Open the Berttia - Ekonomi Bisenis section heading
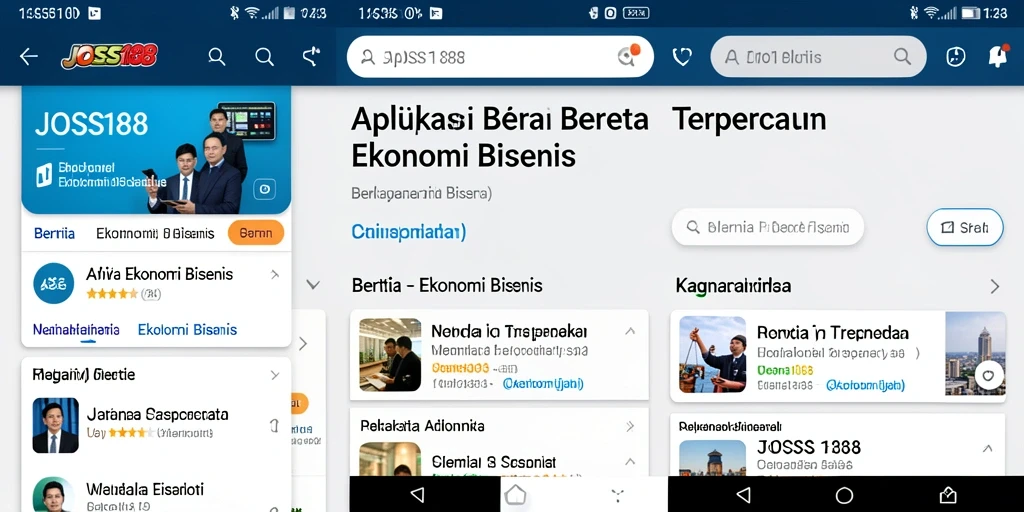The height and width of the screenshot is (512, 1024). [x=447, y=285]
